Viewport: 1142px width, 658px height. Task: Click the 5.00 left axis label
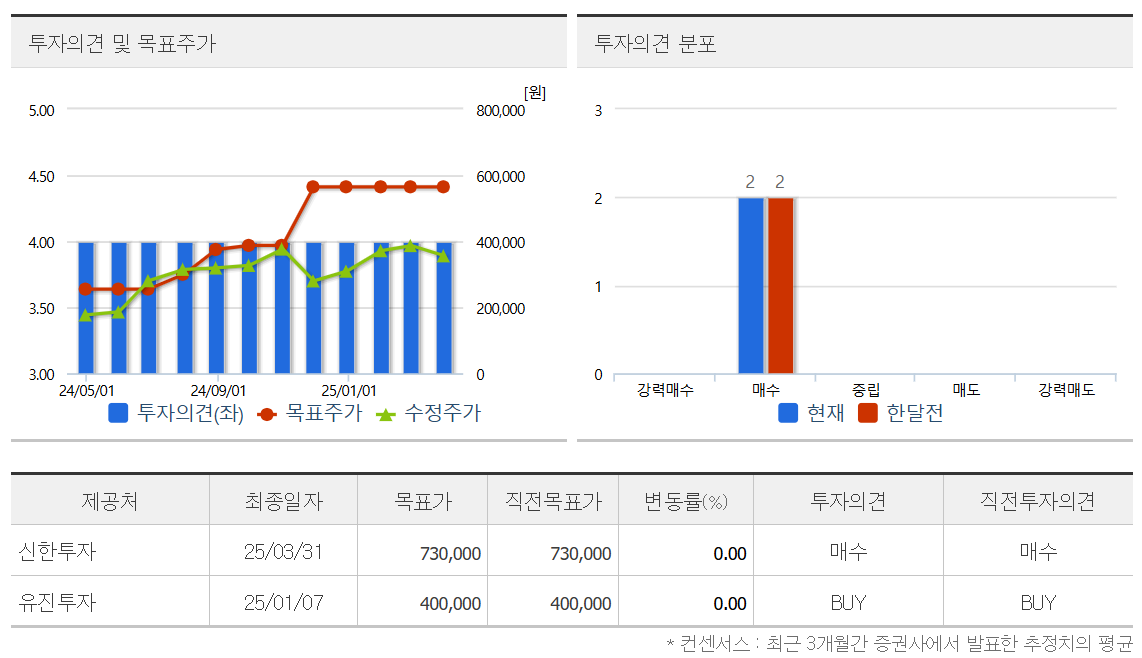(42, 111)
